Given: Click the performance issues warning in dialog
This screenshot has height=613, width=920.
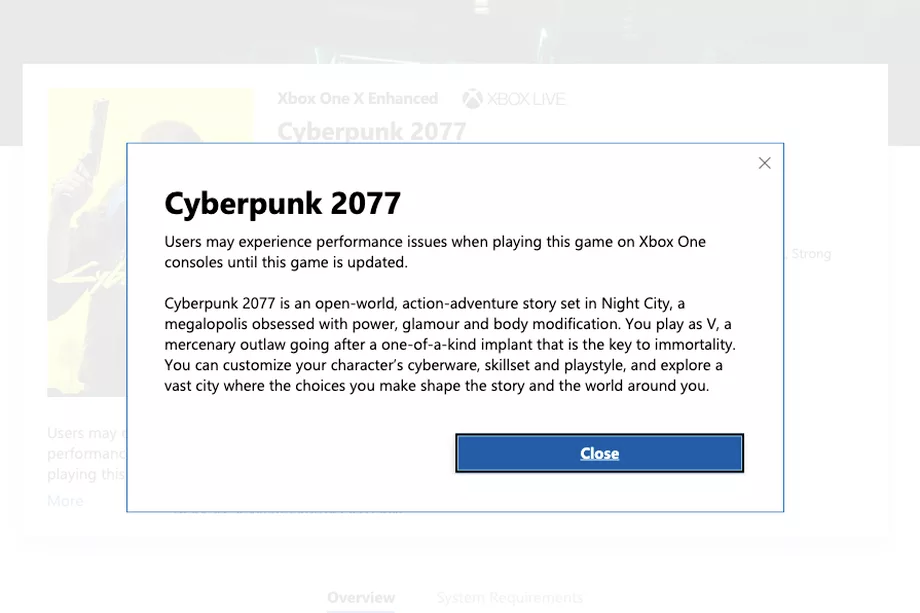Looking at the screenshot, I should (435, 252).
